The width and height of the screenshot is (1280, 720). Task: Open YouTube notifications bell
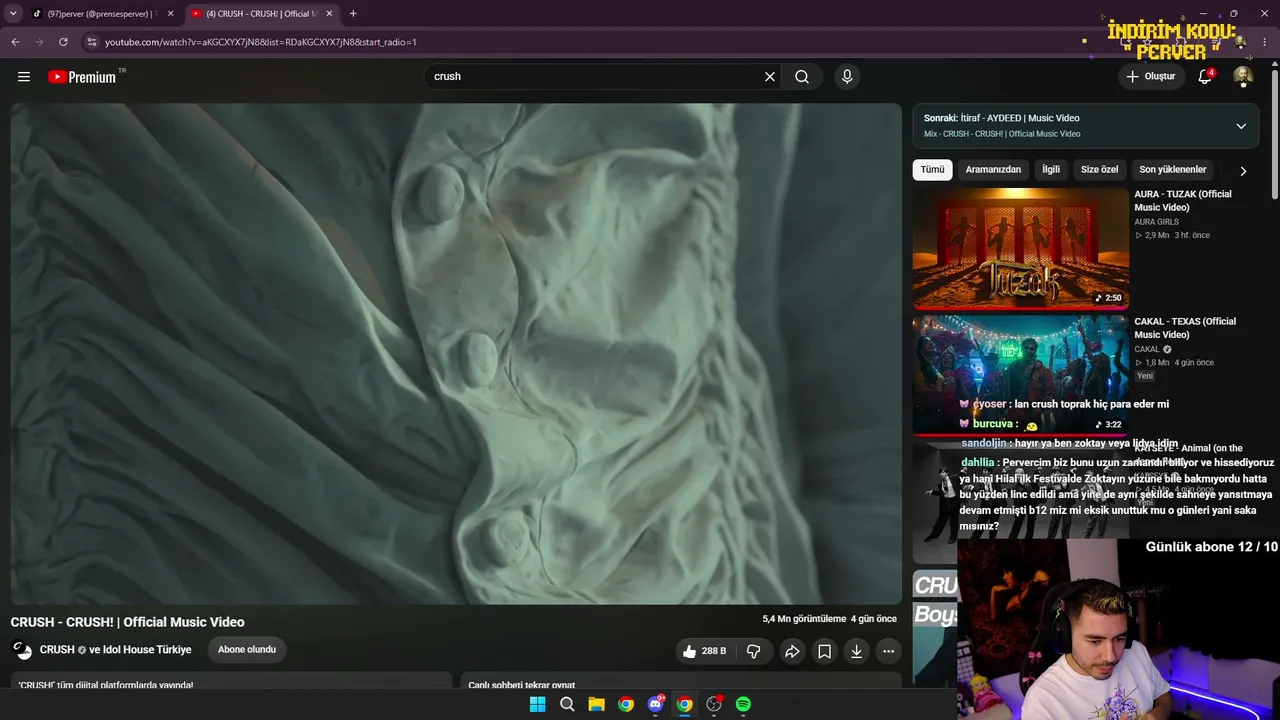click(x=1205, y=77)
